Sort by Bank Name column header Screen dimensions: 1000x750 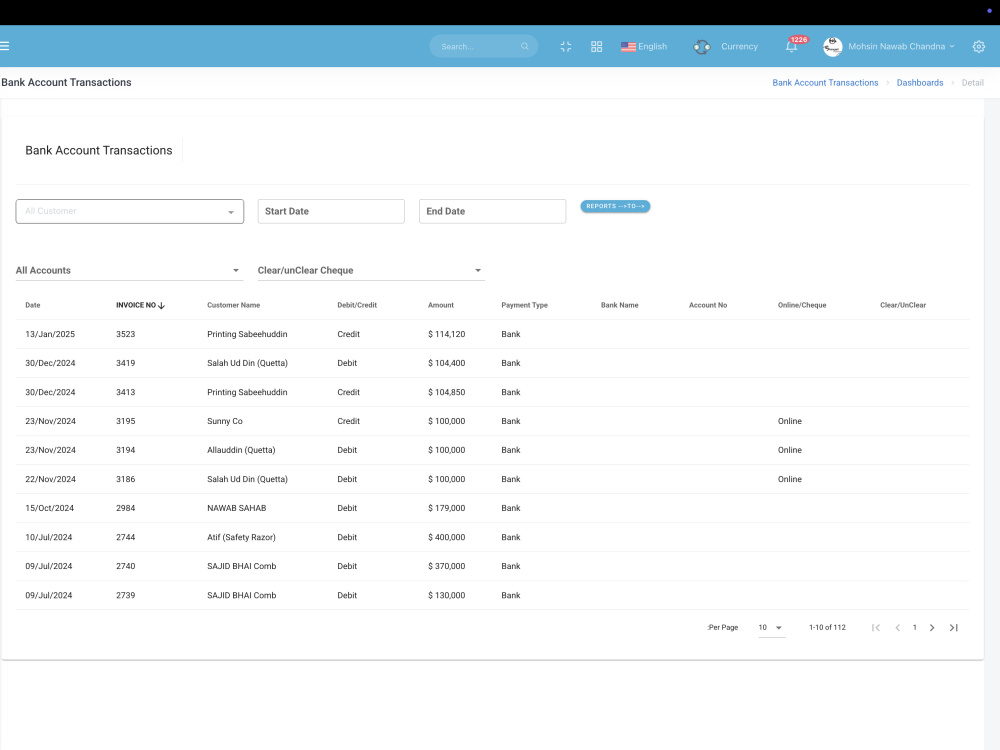(x=619, y=305)
